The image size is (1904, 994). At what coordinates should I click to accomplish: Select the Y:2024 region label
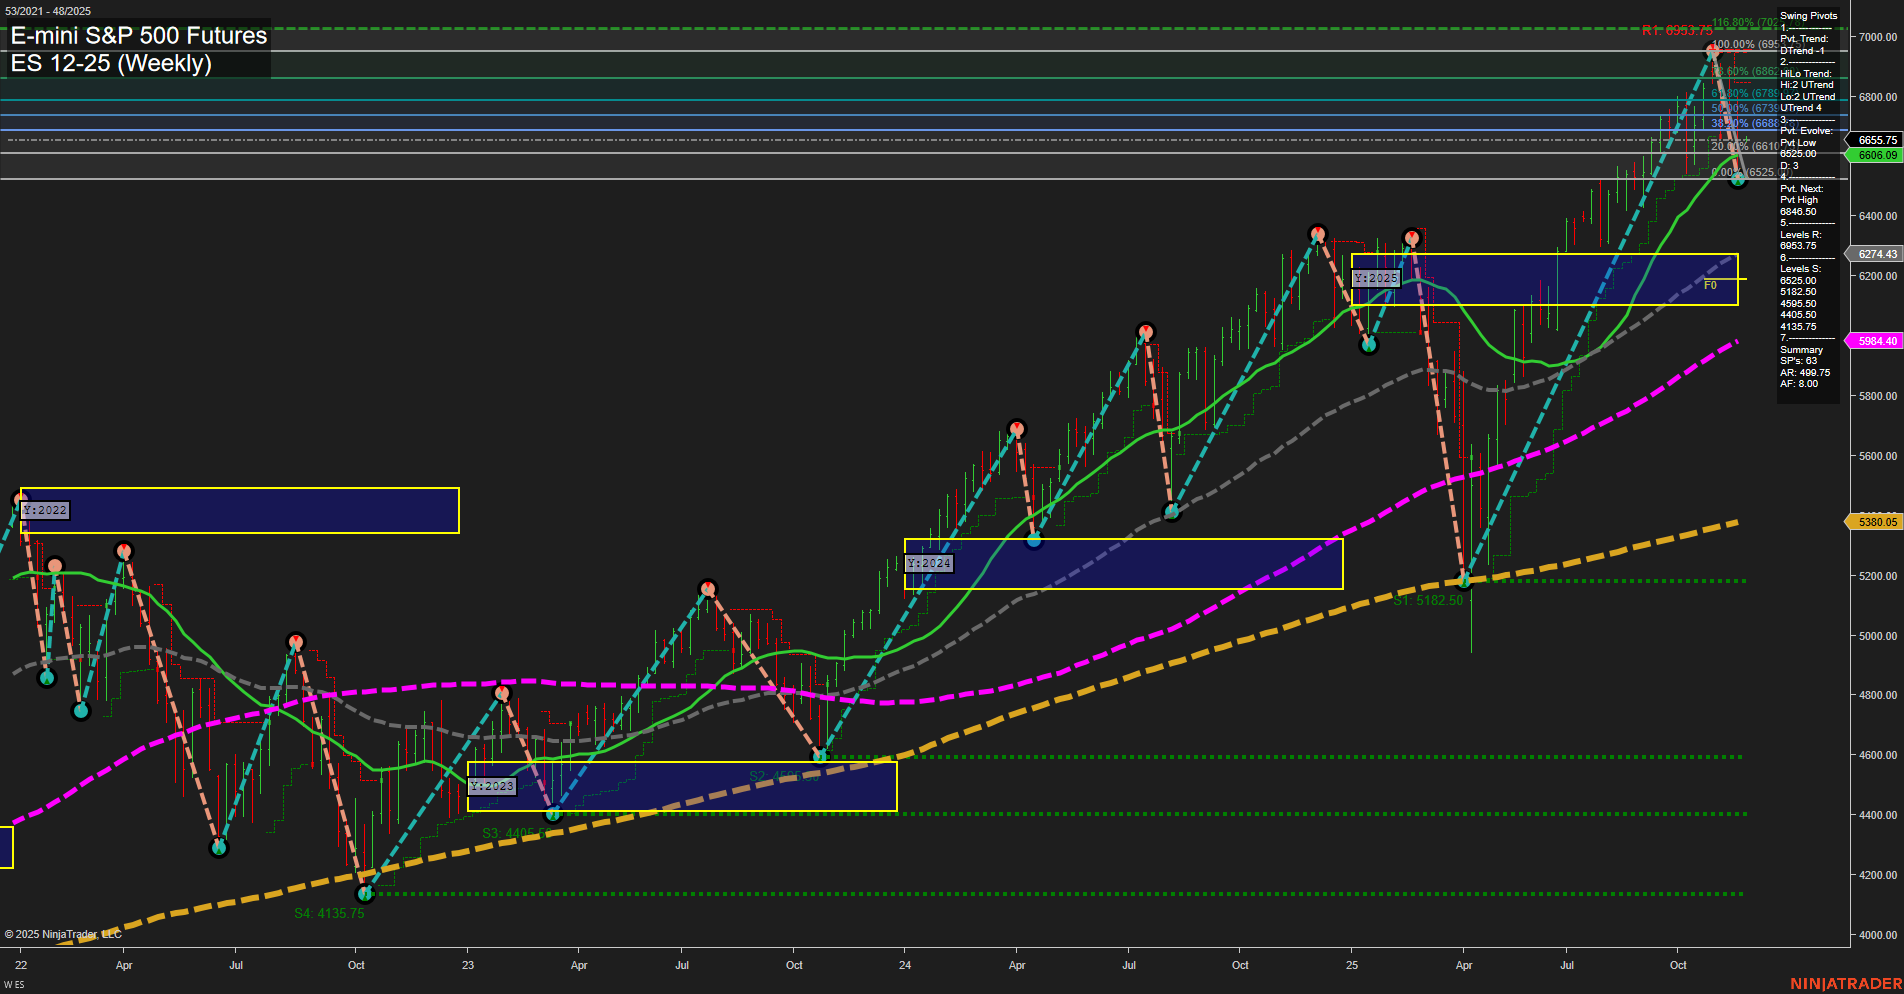coord(928,563)
